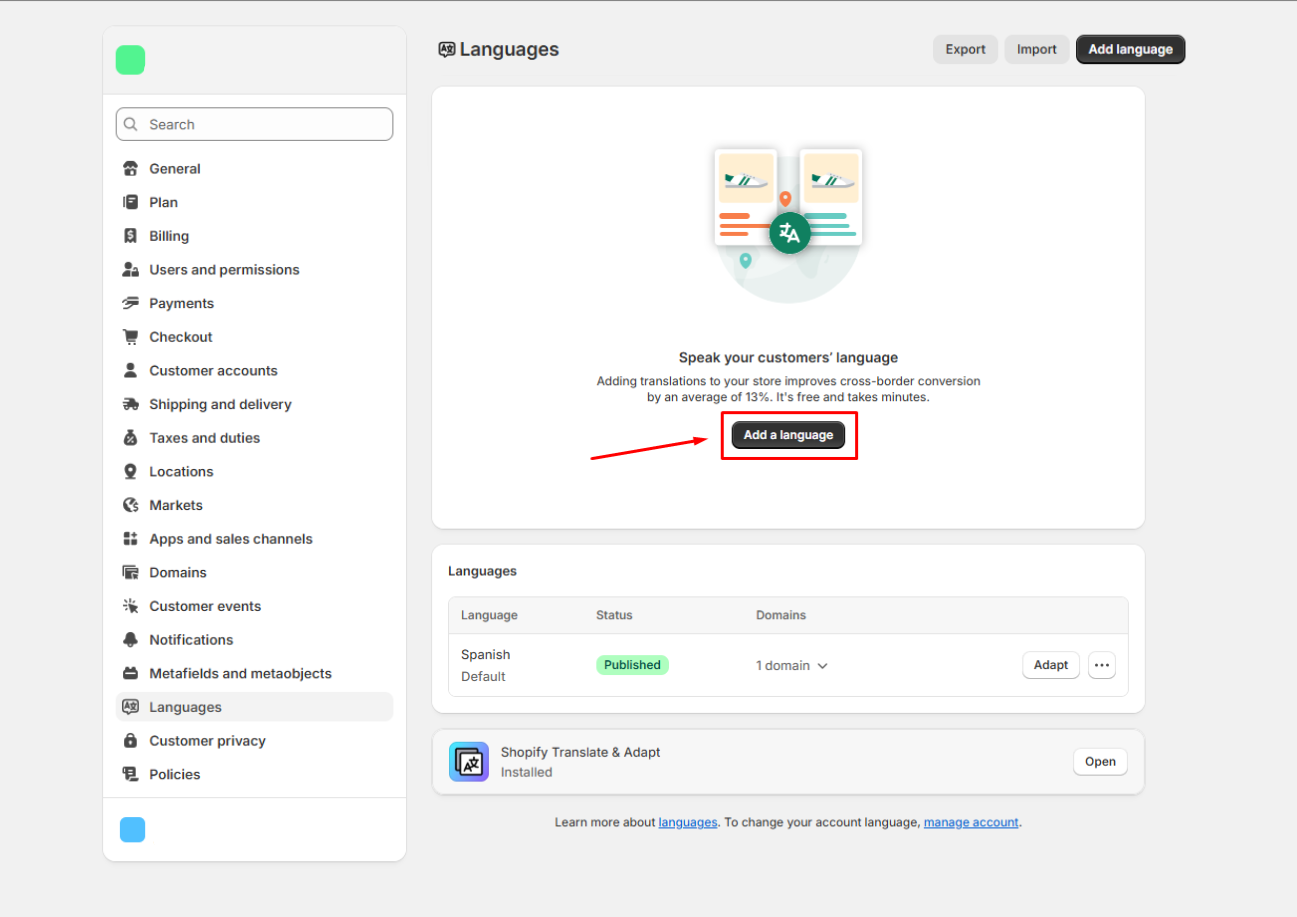The height and width of the screenshot is (917, 1297).
Task: Click the settings Search field
Action: pos(254,124)
